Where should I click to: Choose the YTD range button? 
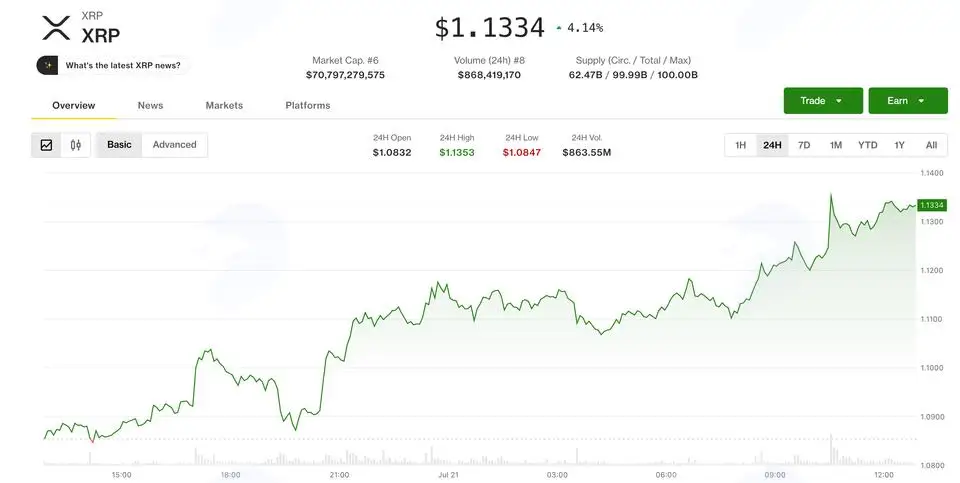click(868, 145)
